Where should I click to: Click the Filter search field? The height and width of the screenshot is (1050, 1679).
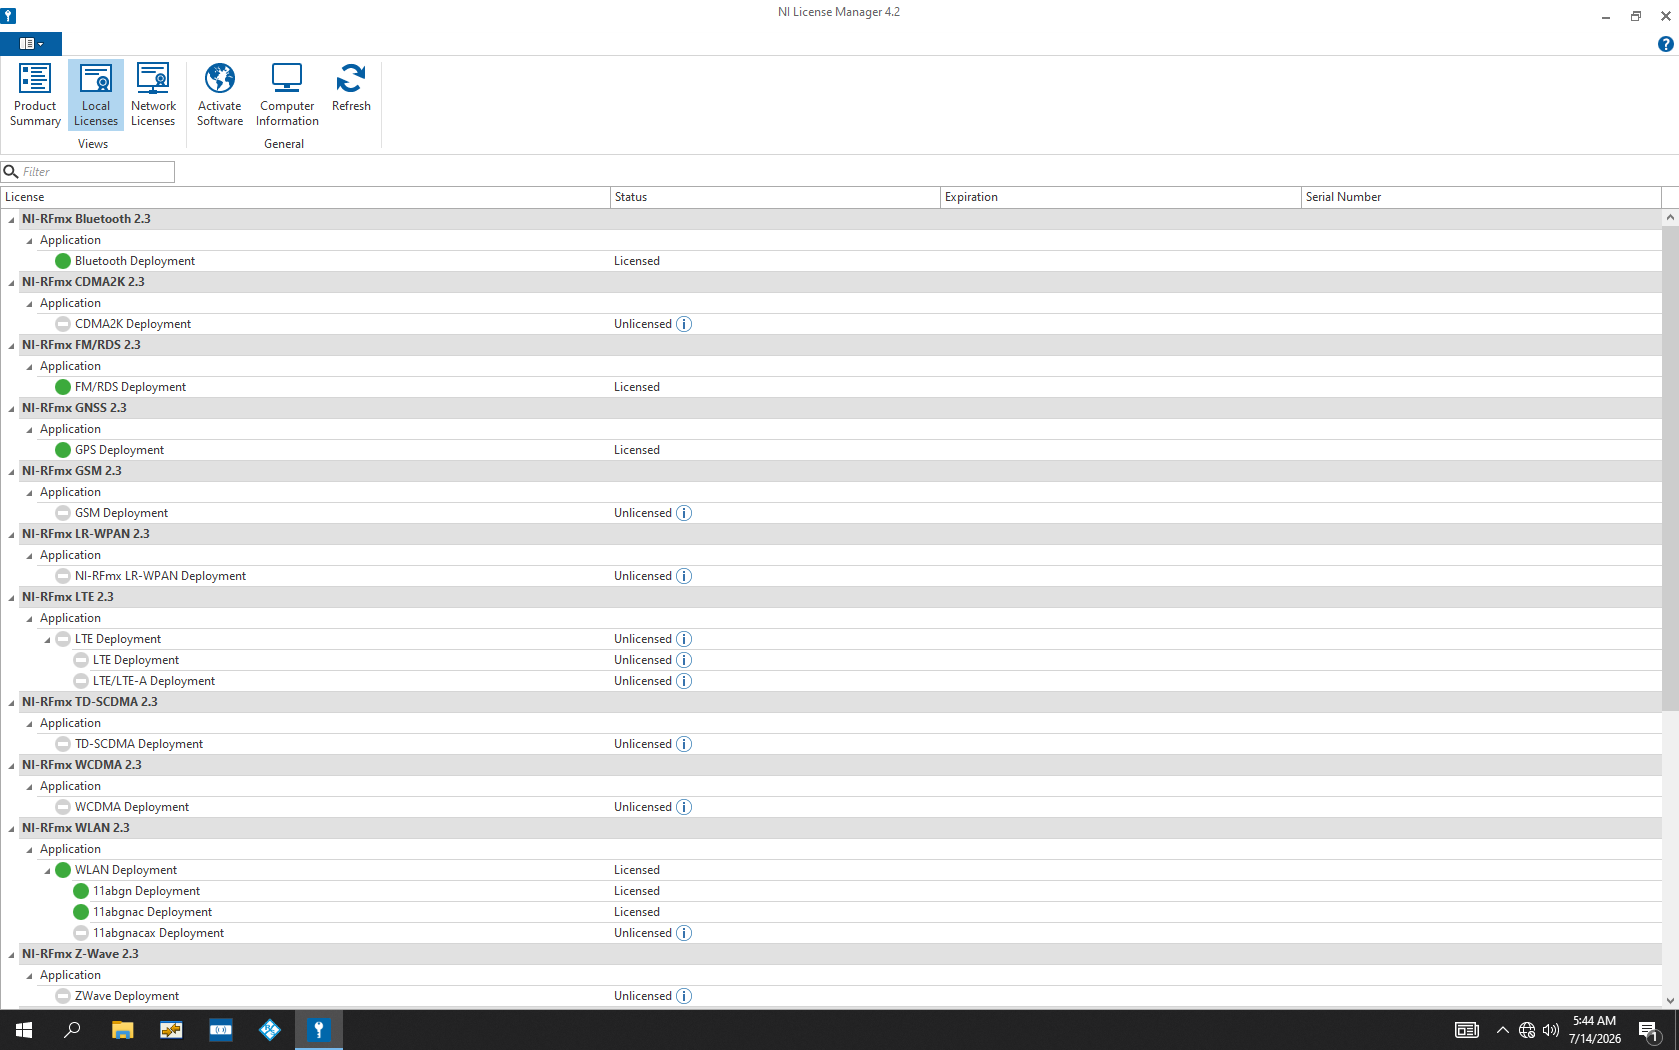(x=88, y=172)
